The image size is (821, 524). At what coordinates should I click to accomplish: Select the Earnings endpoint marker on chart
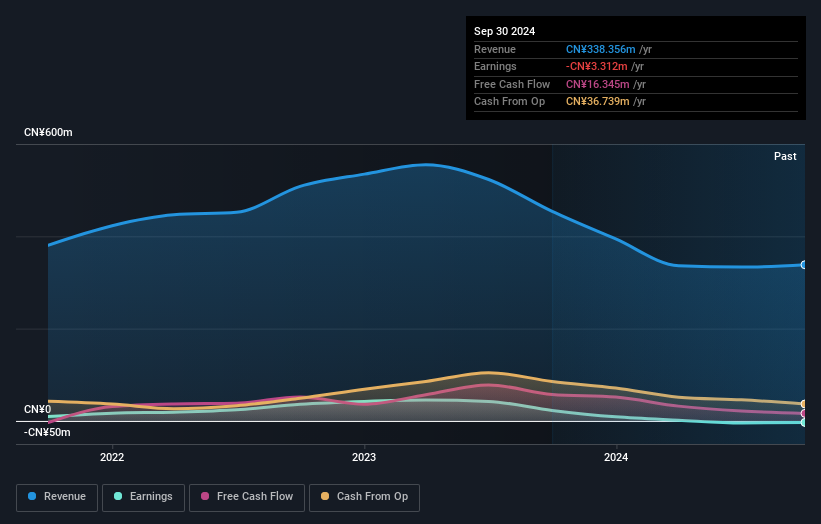804,422
